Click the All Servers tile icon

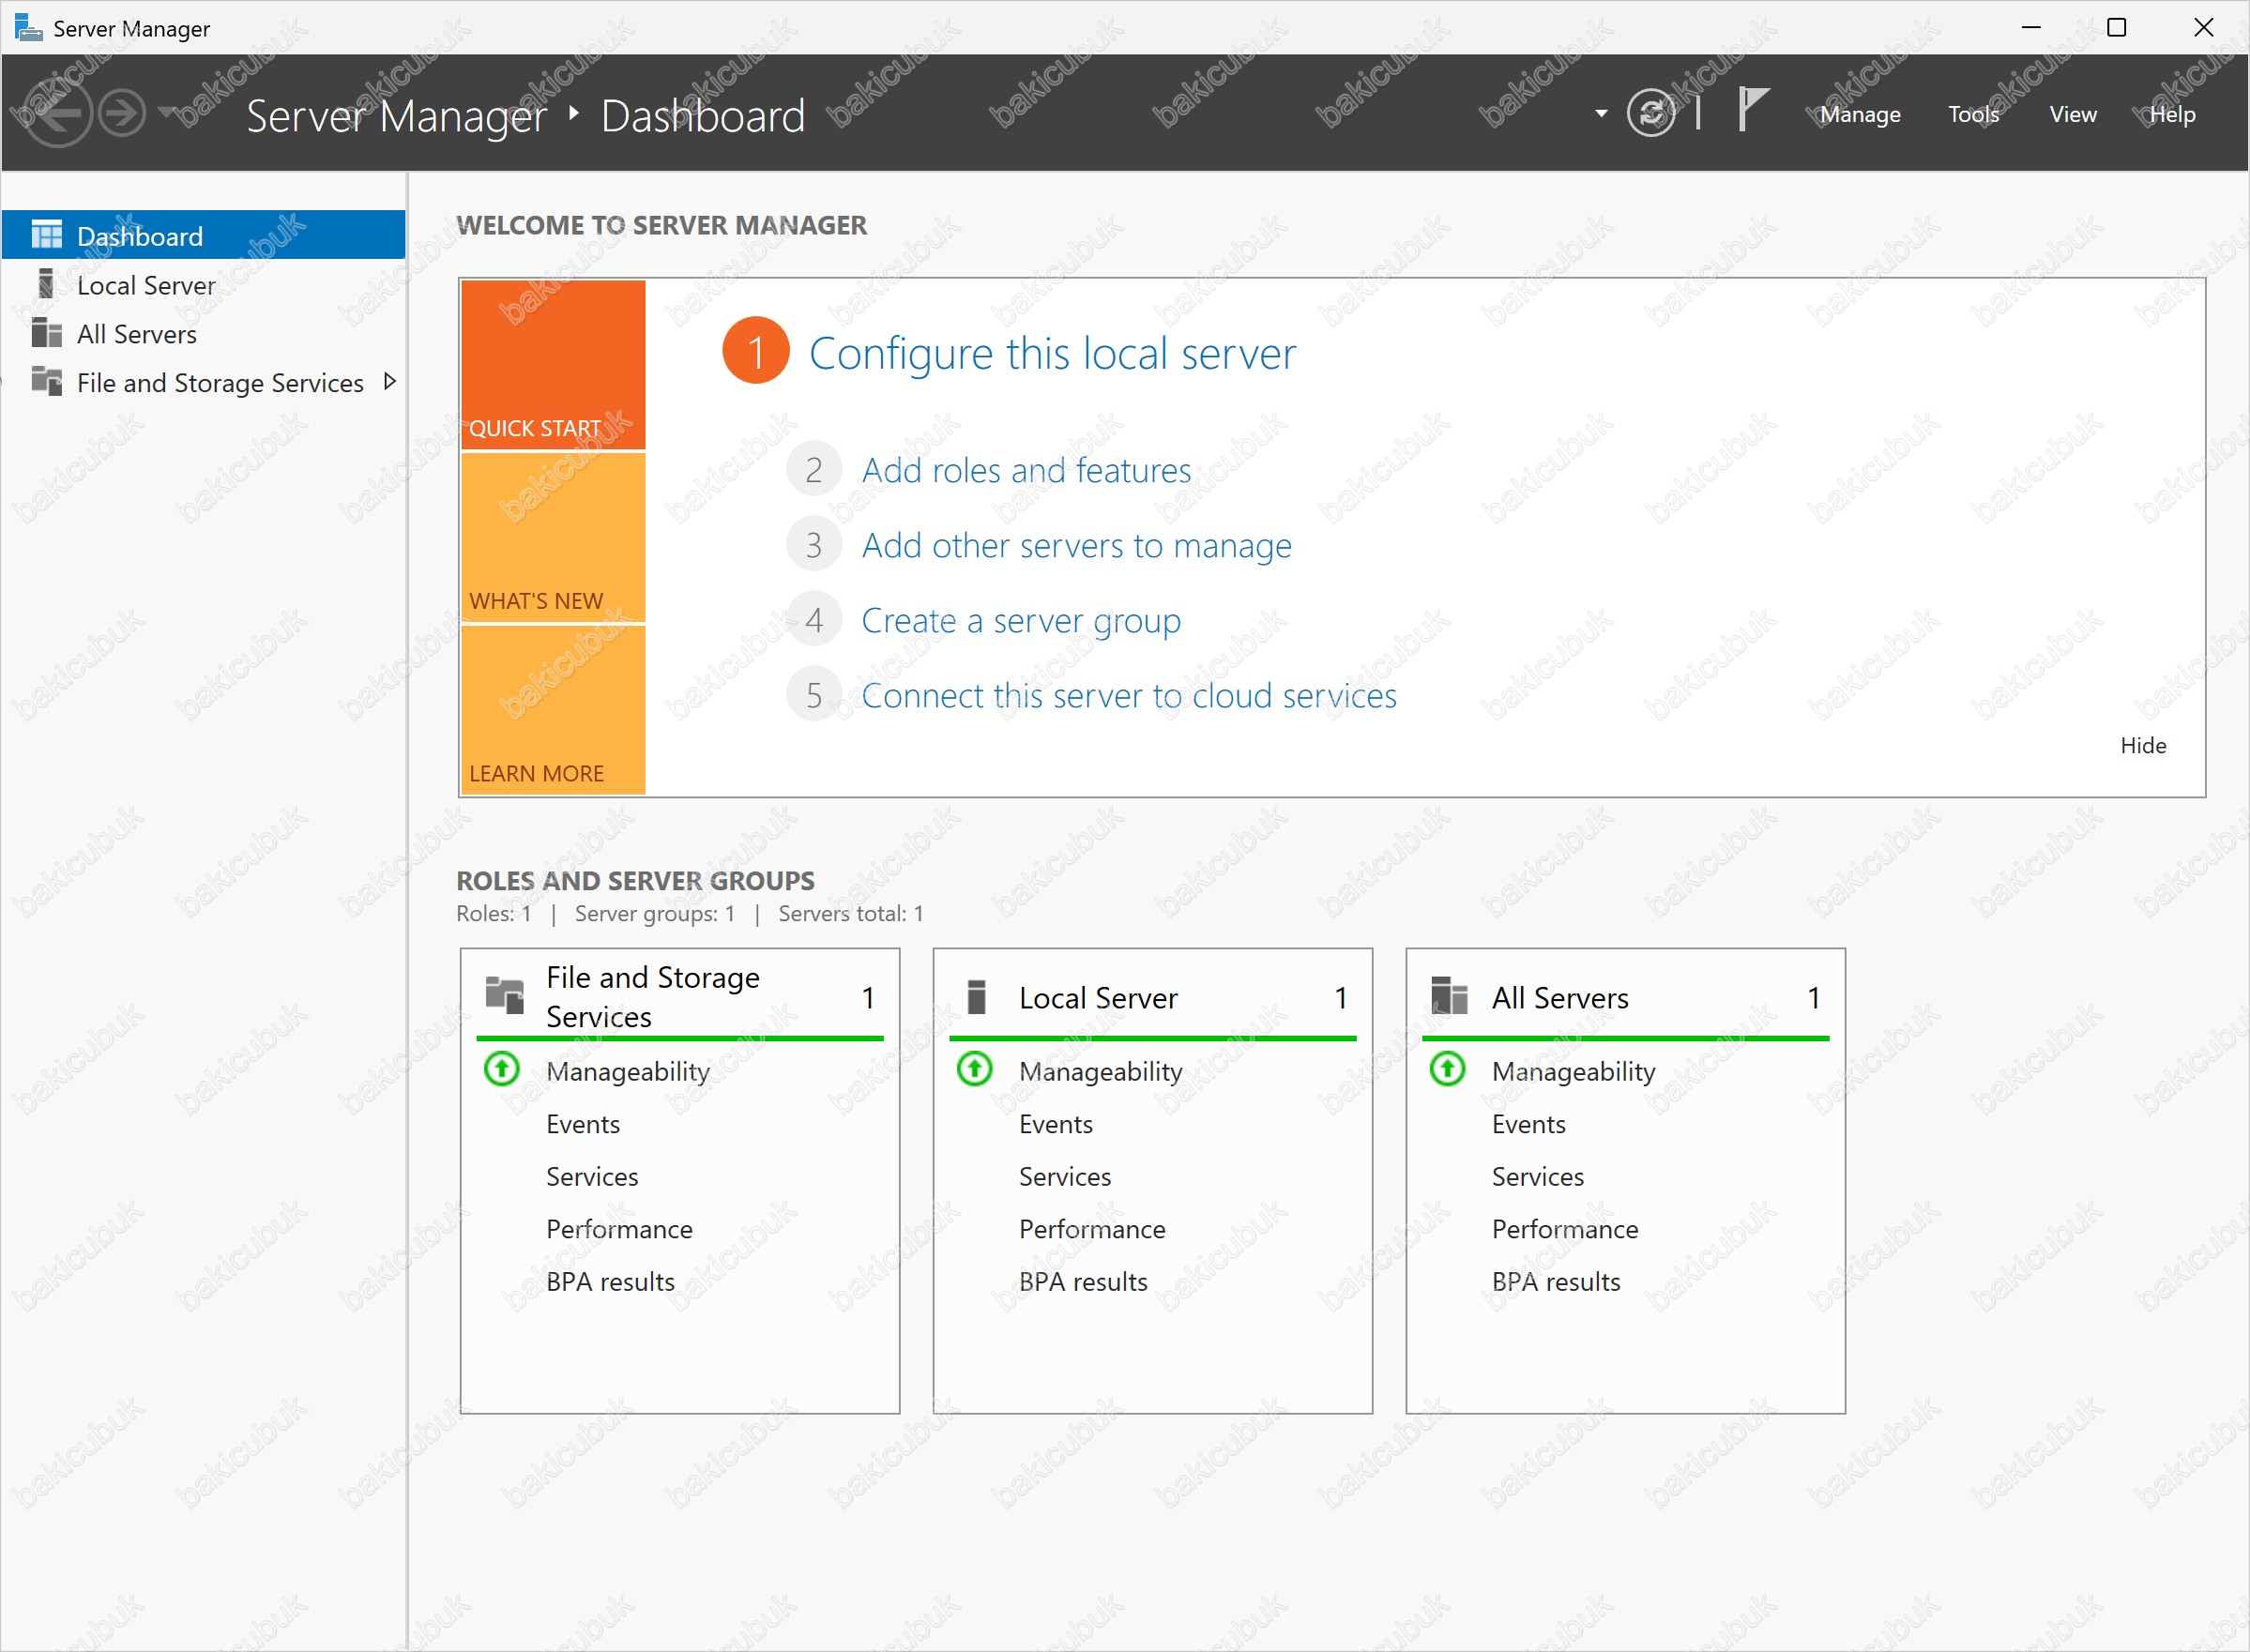tap(1449, 996)
